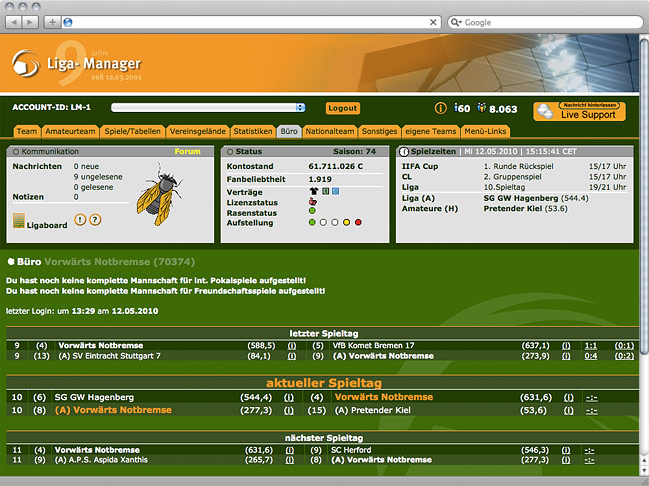Viewport: 649px width, 486px height.
Task: Open the orange circled info icon
Action: point(440,108)
